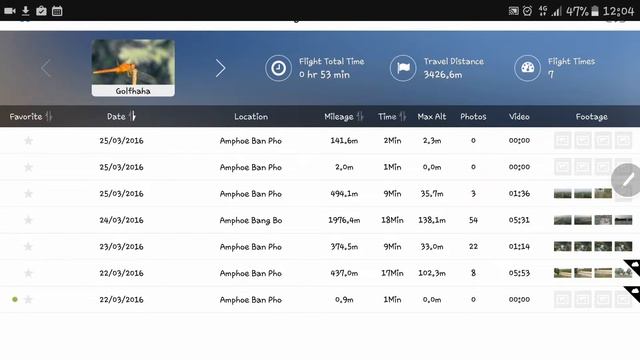Image resolution: width=640 pixels, height=360 pixels.
Task: Tap the cloud sync badge on the 437.0m row
Action: [634, 266]
